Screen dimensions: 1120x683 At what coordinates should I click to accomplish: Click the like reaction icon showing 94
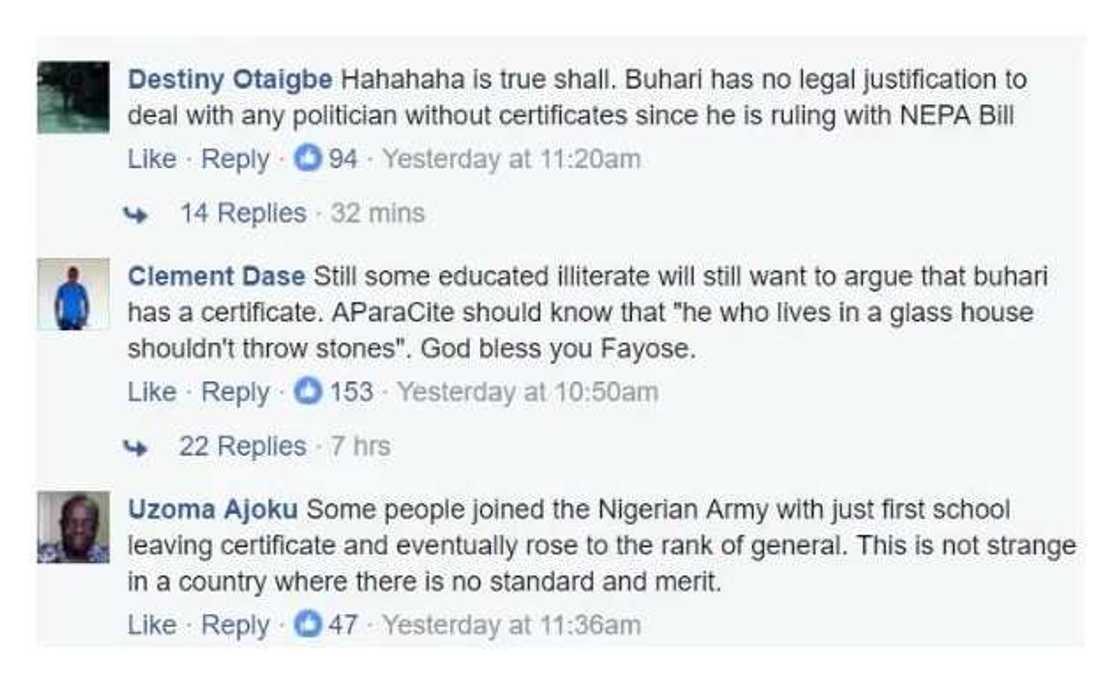click(x=309, y=159)
